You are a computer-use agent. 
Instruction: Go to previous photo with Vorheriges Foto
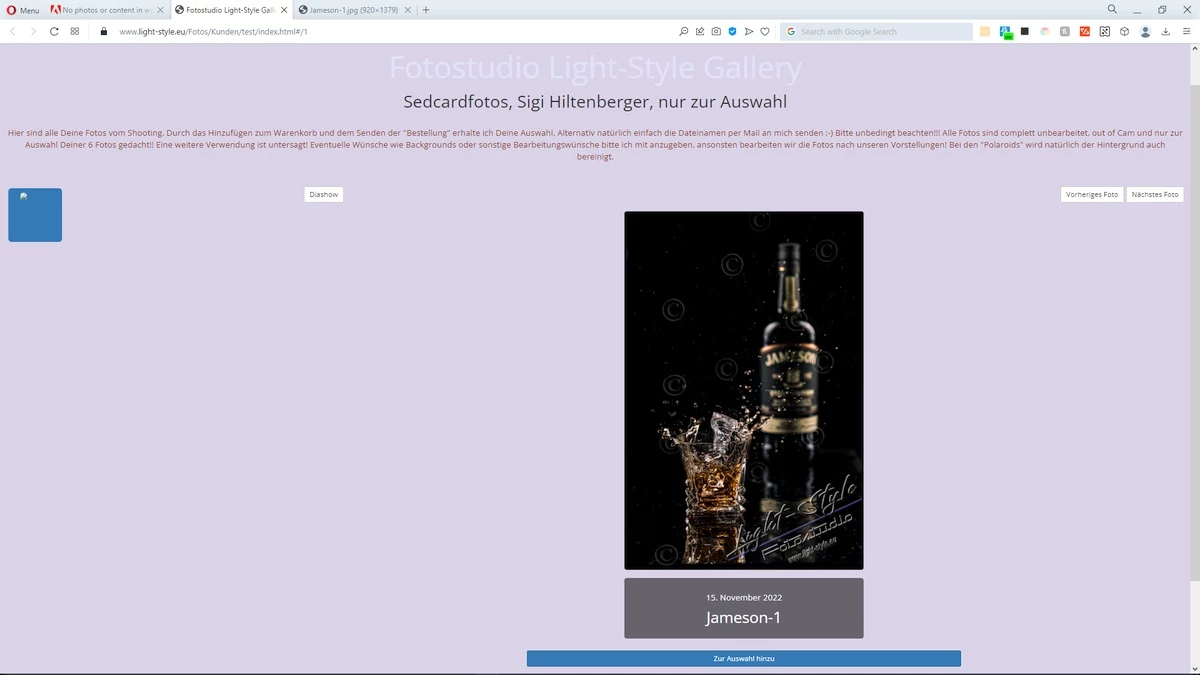(x=1092, y=194)
